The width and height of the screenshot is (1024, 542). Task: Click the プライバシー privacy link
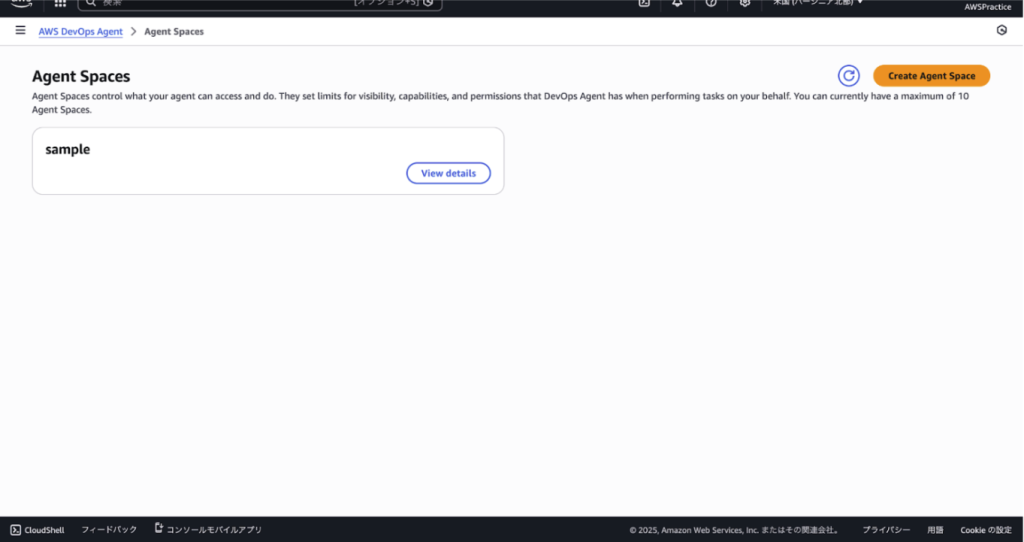pos(886,530)
